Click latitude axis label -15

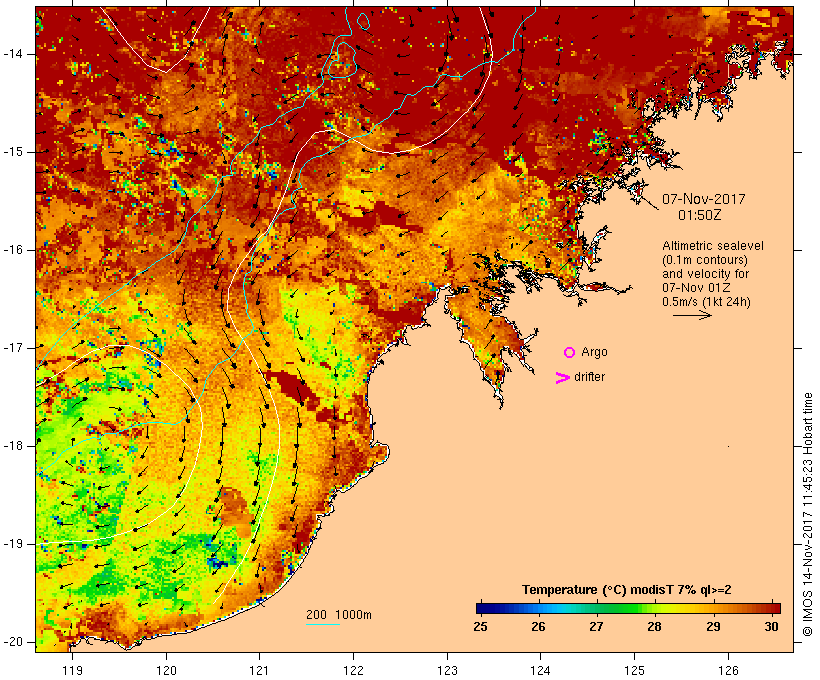coord(13,152)
